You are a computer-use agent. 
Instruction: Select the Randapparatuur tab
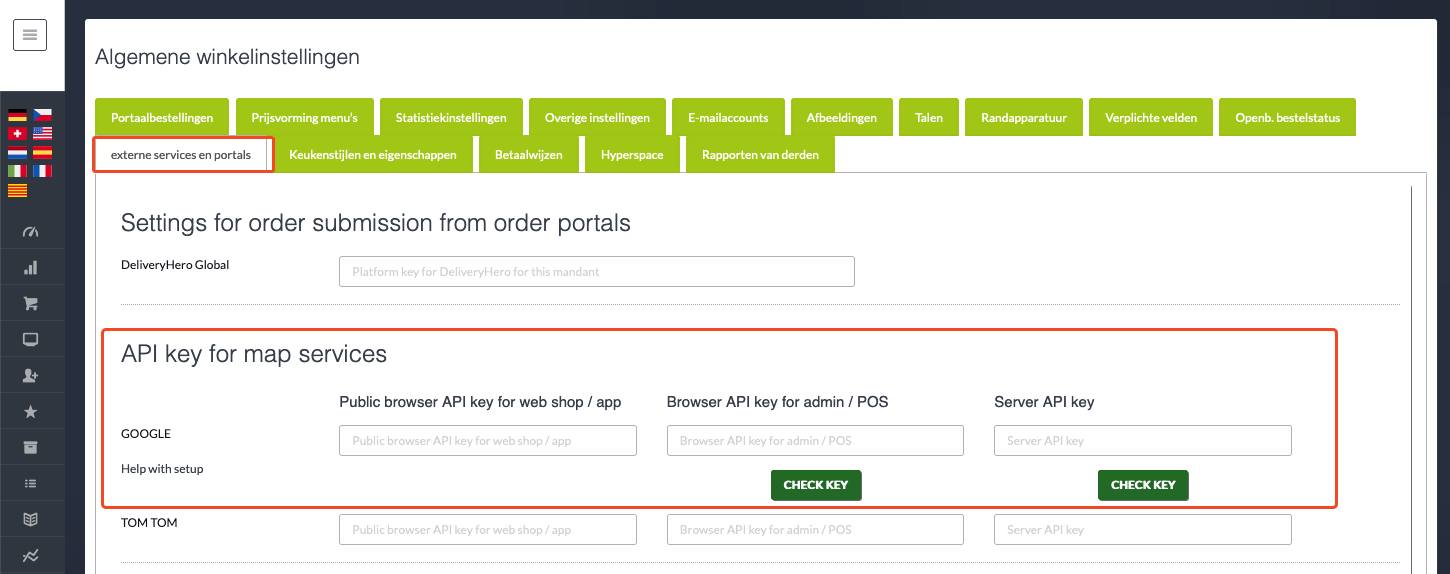pyautogui.click(x=1024, y=117)
